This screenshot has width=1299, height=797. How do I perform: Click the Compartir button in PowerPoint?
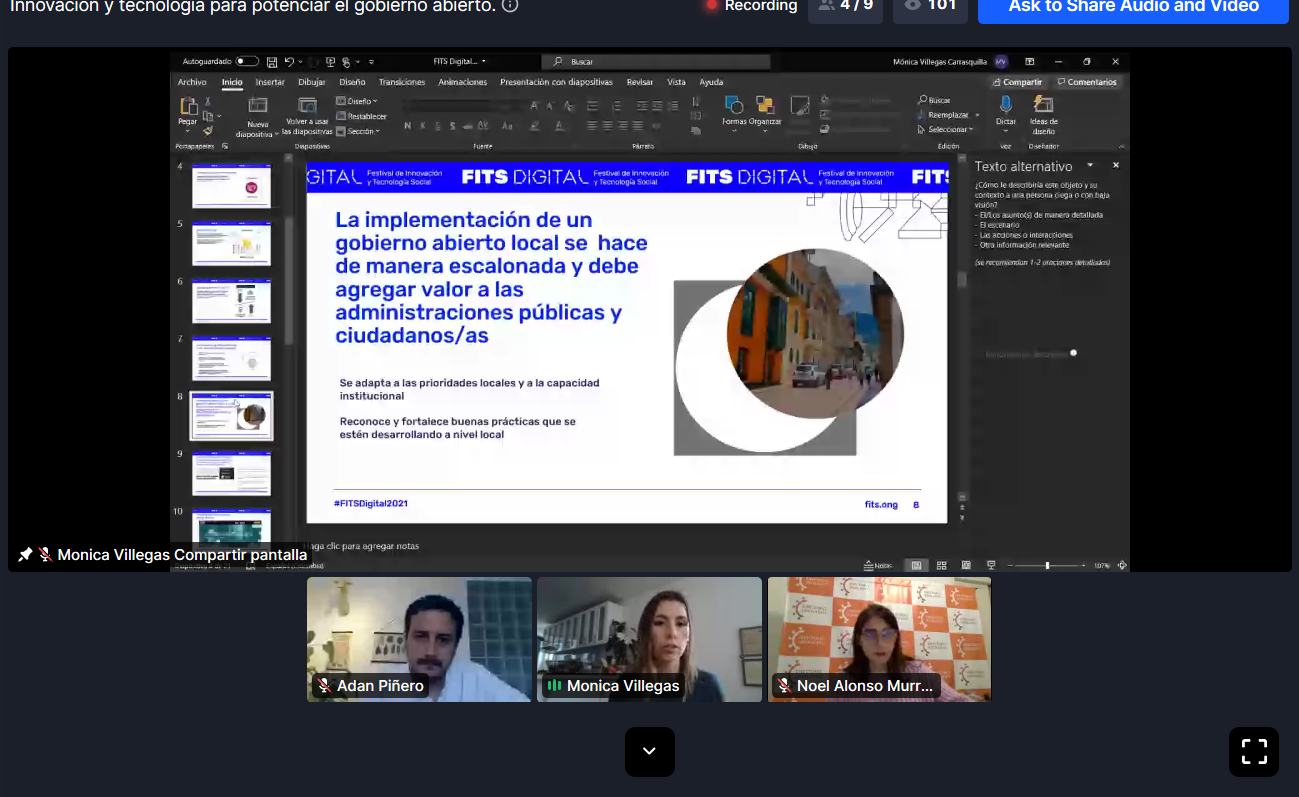click(1017, 82)
